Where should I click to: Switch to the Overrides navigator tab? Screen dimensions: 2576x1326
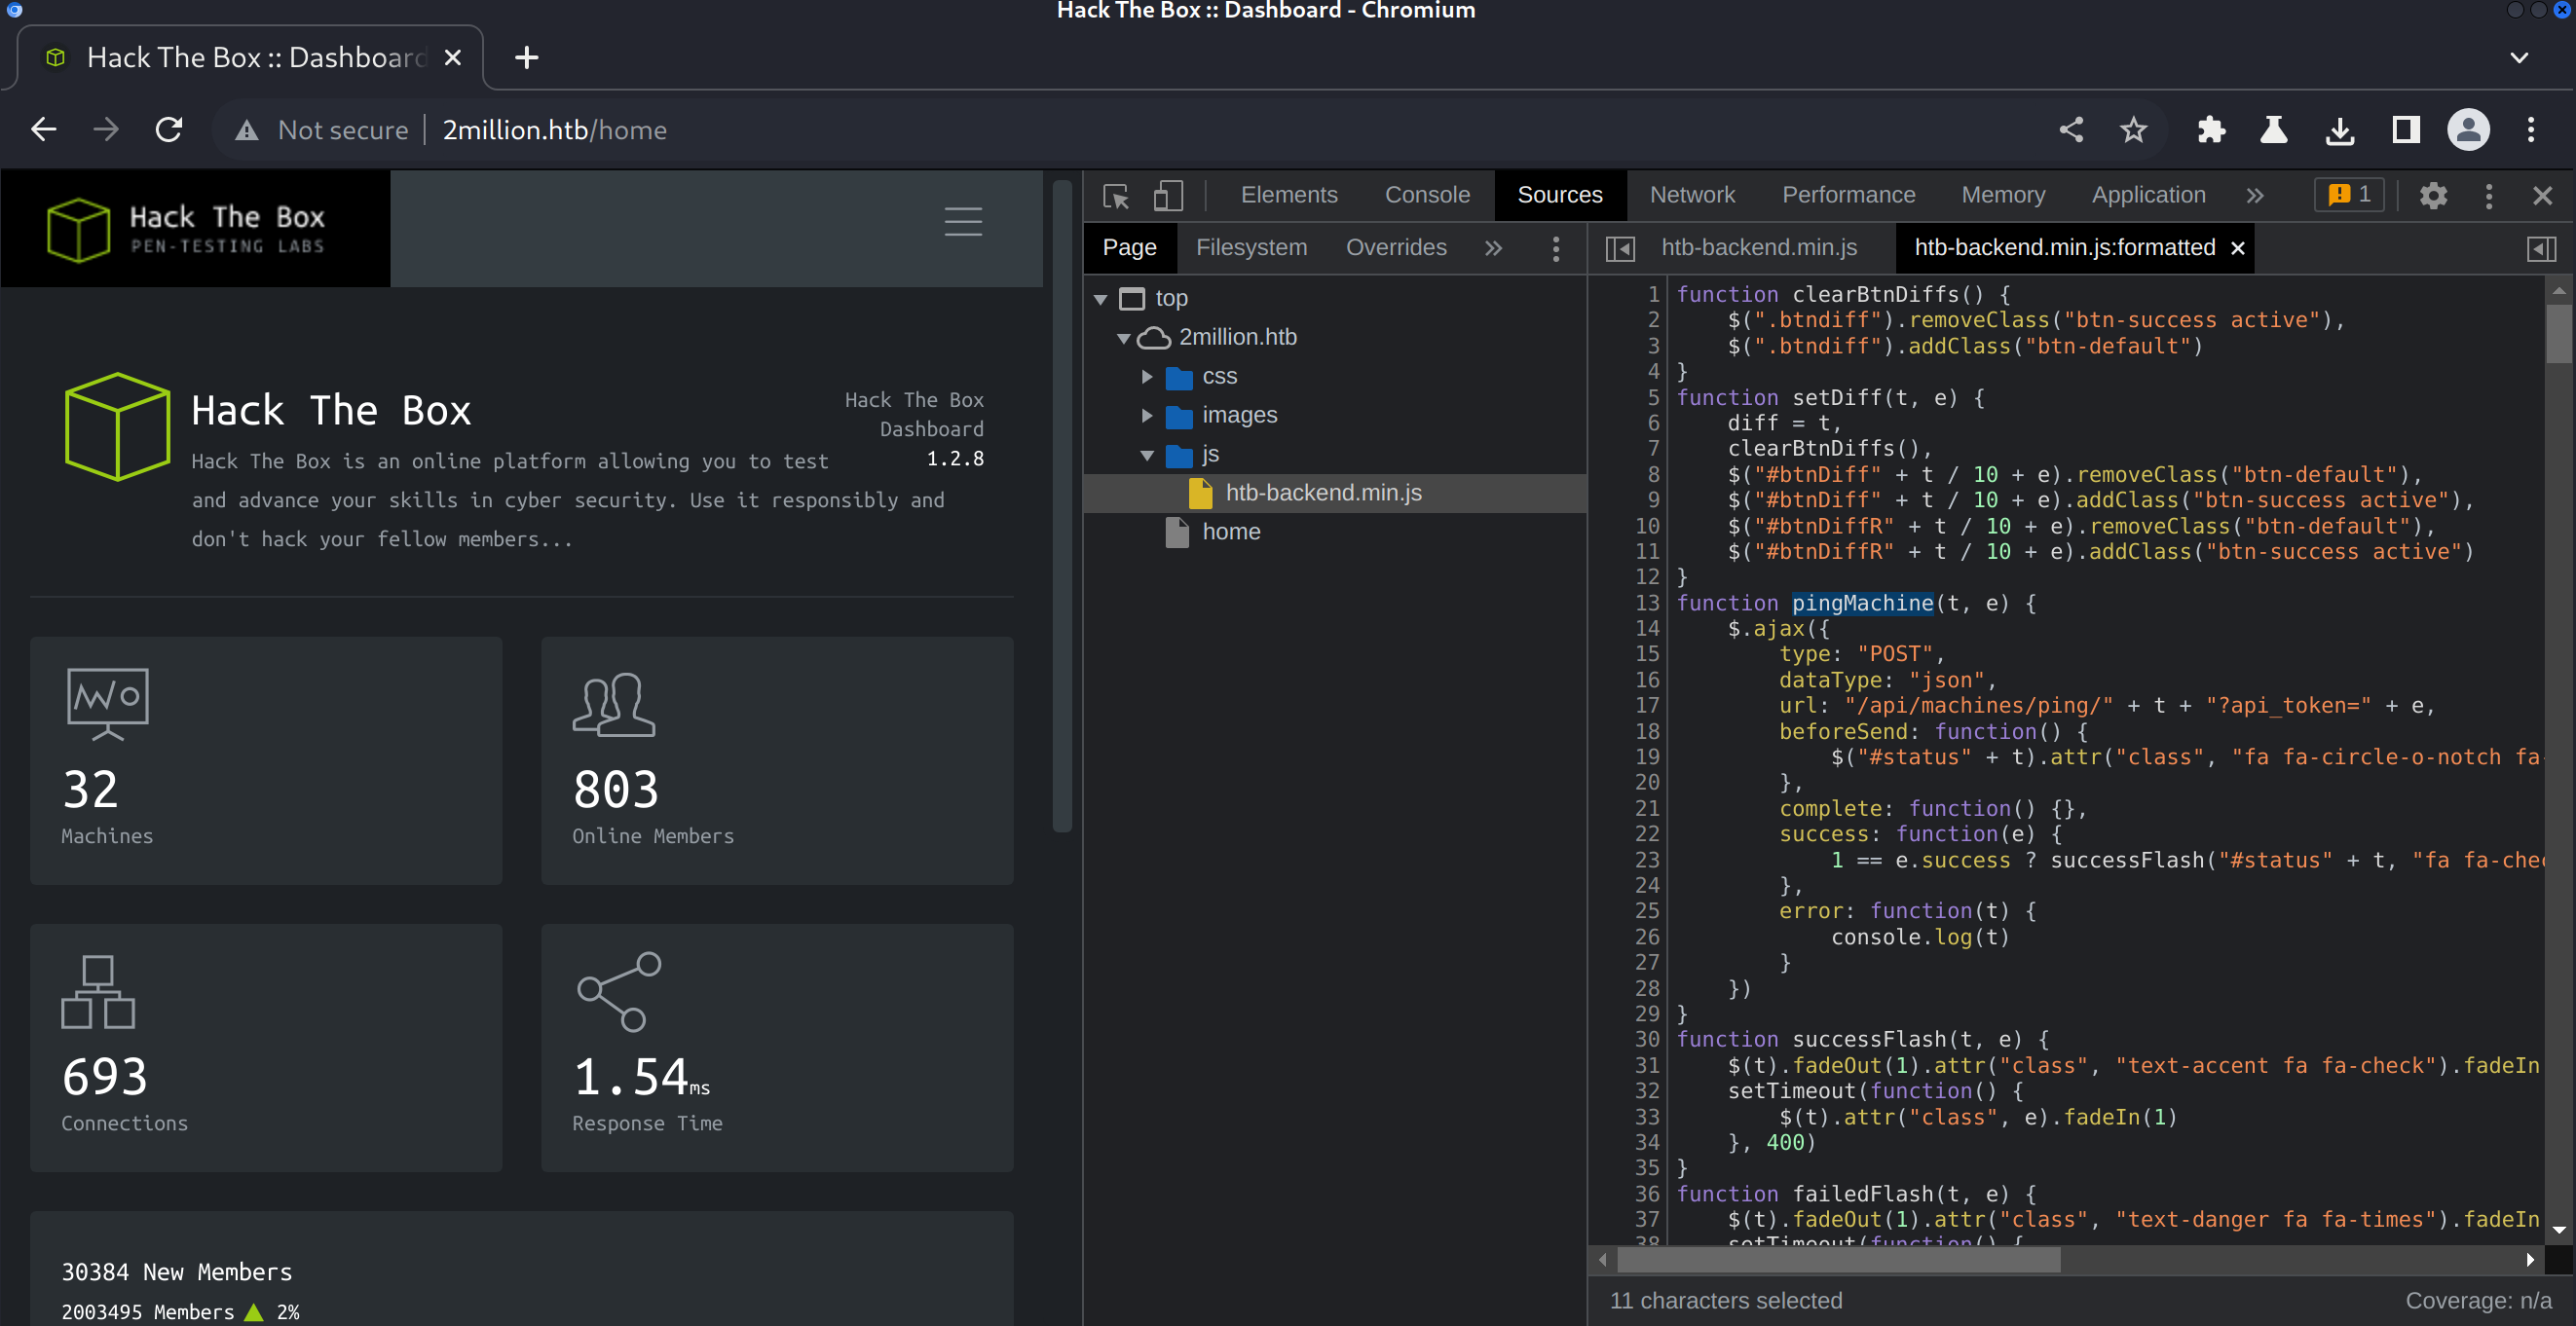1396,248
